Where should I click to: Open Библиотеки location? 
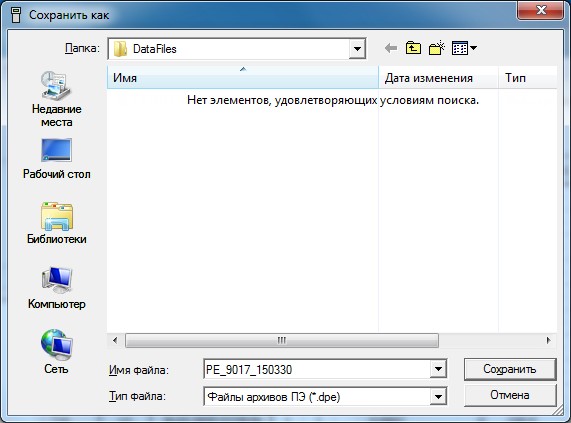[x=56, y=223]
